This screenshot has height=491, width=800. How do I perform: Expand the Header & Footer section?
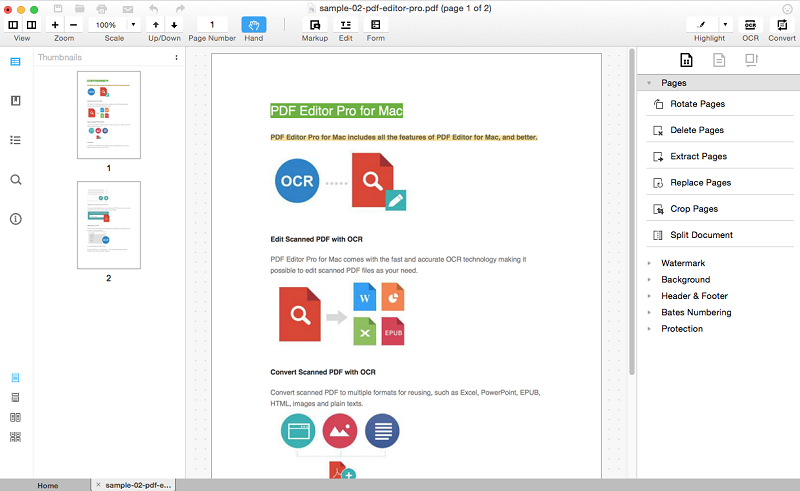649,296
